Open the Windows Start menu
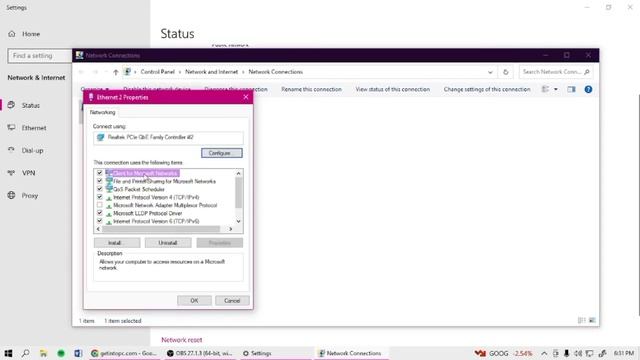 (x=8, y=353)
